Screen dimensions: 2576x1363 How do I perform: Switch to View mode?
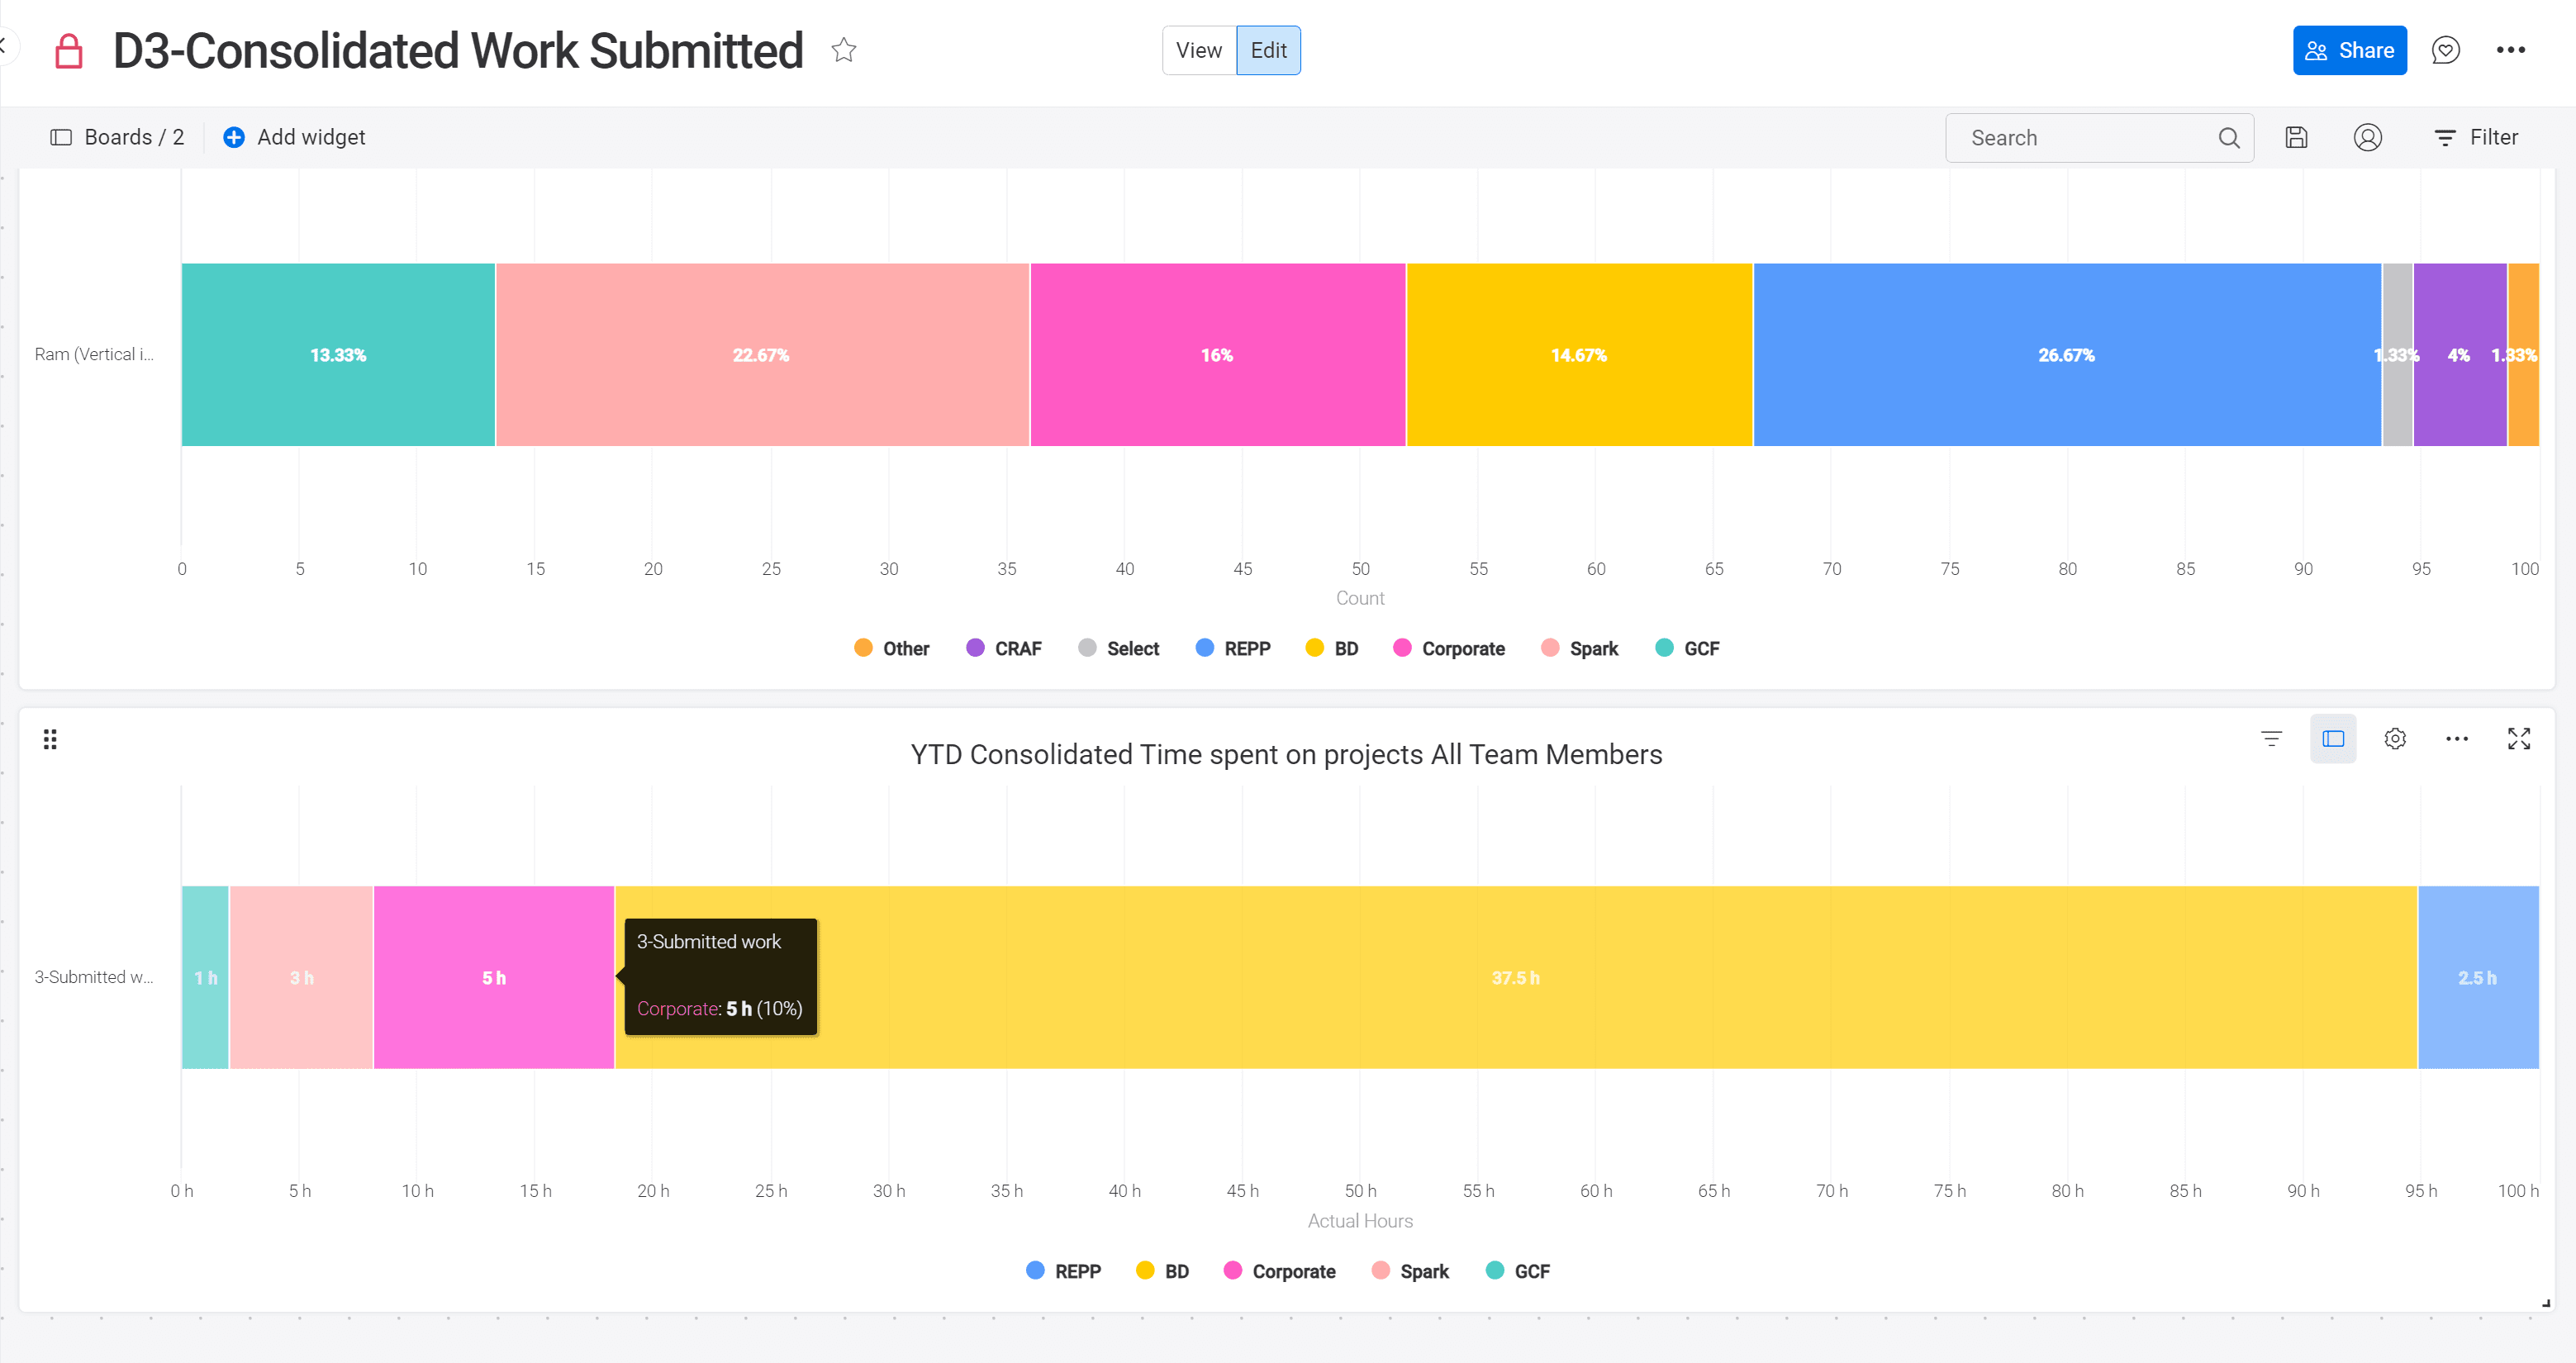1199,50
